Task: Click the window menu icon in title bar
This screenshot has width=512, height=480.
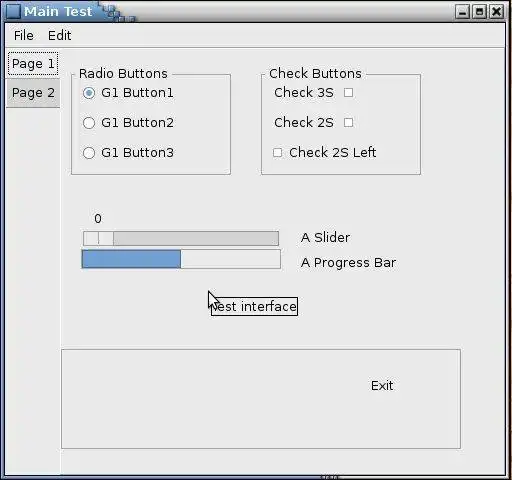Action: coord(14,11)
